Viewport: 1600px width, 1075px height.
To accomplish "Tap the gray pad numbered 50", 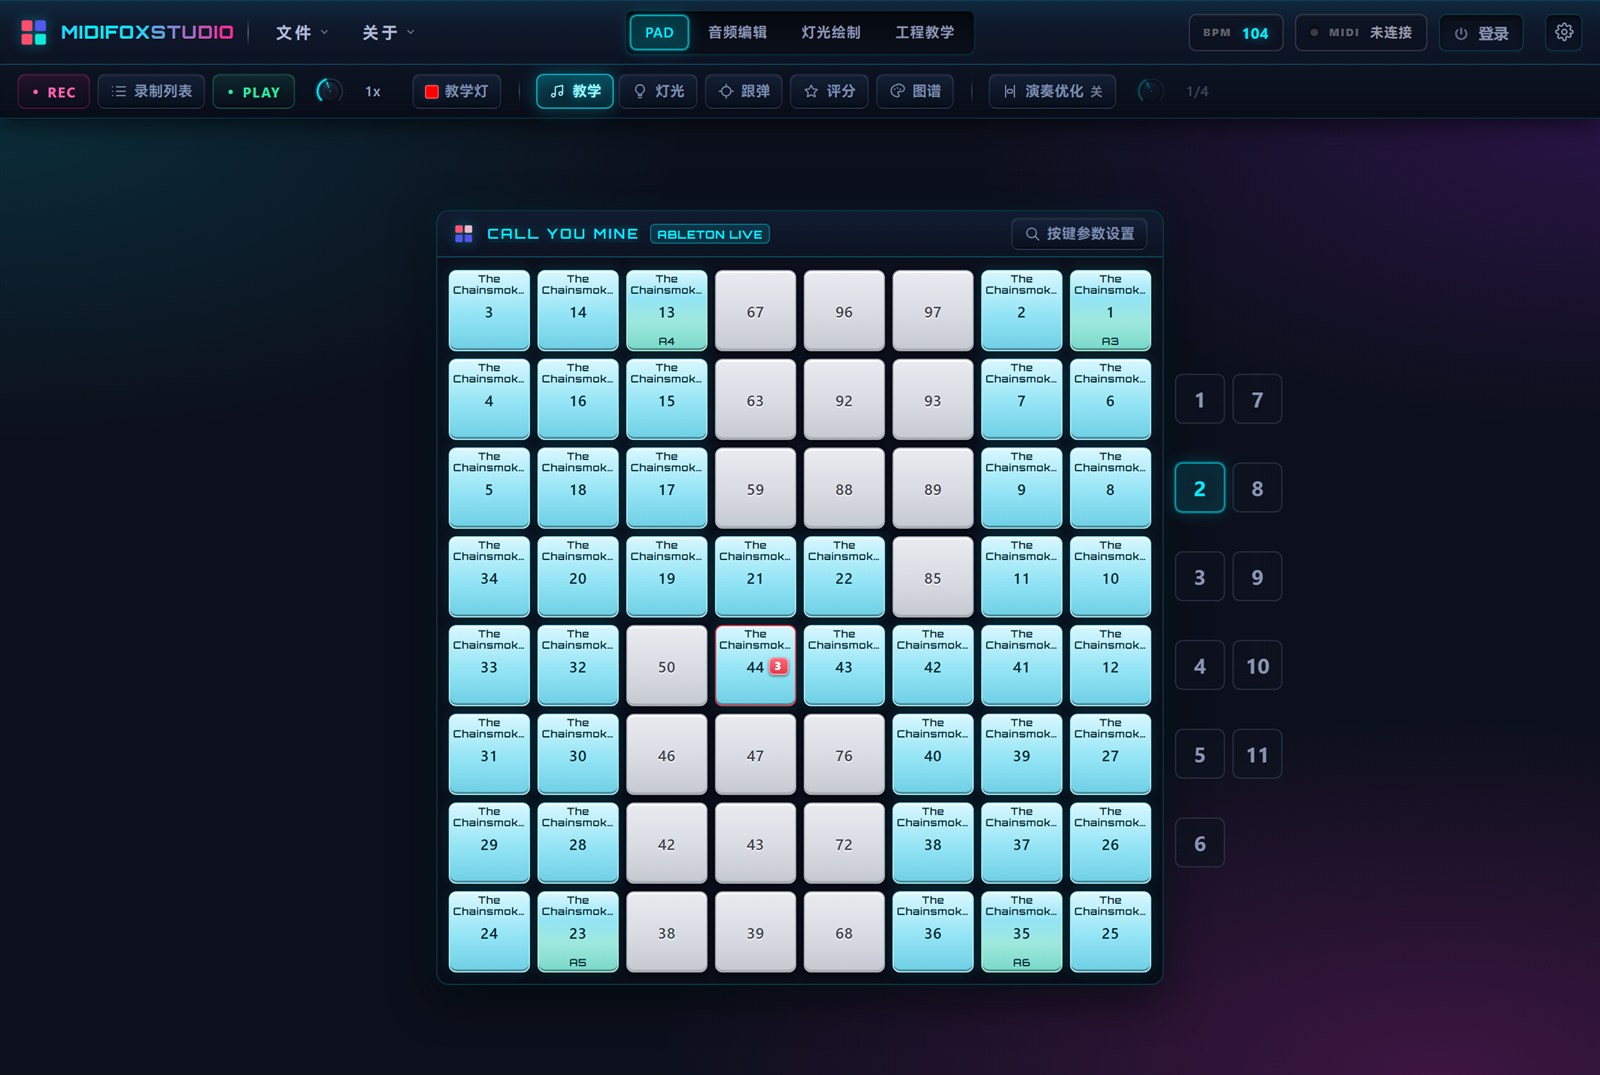I will (x=667, y=666).
